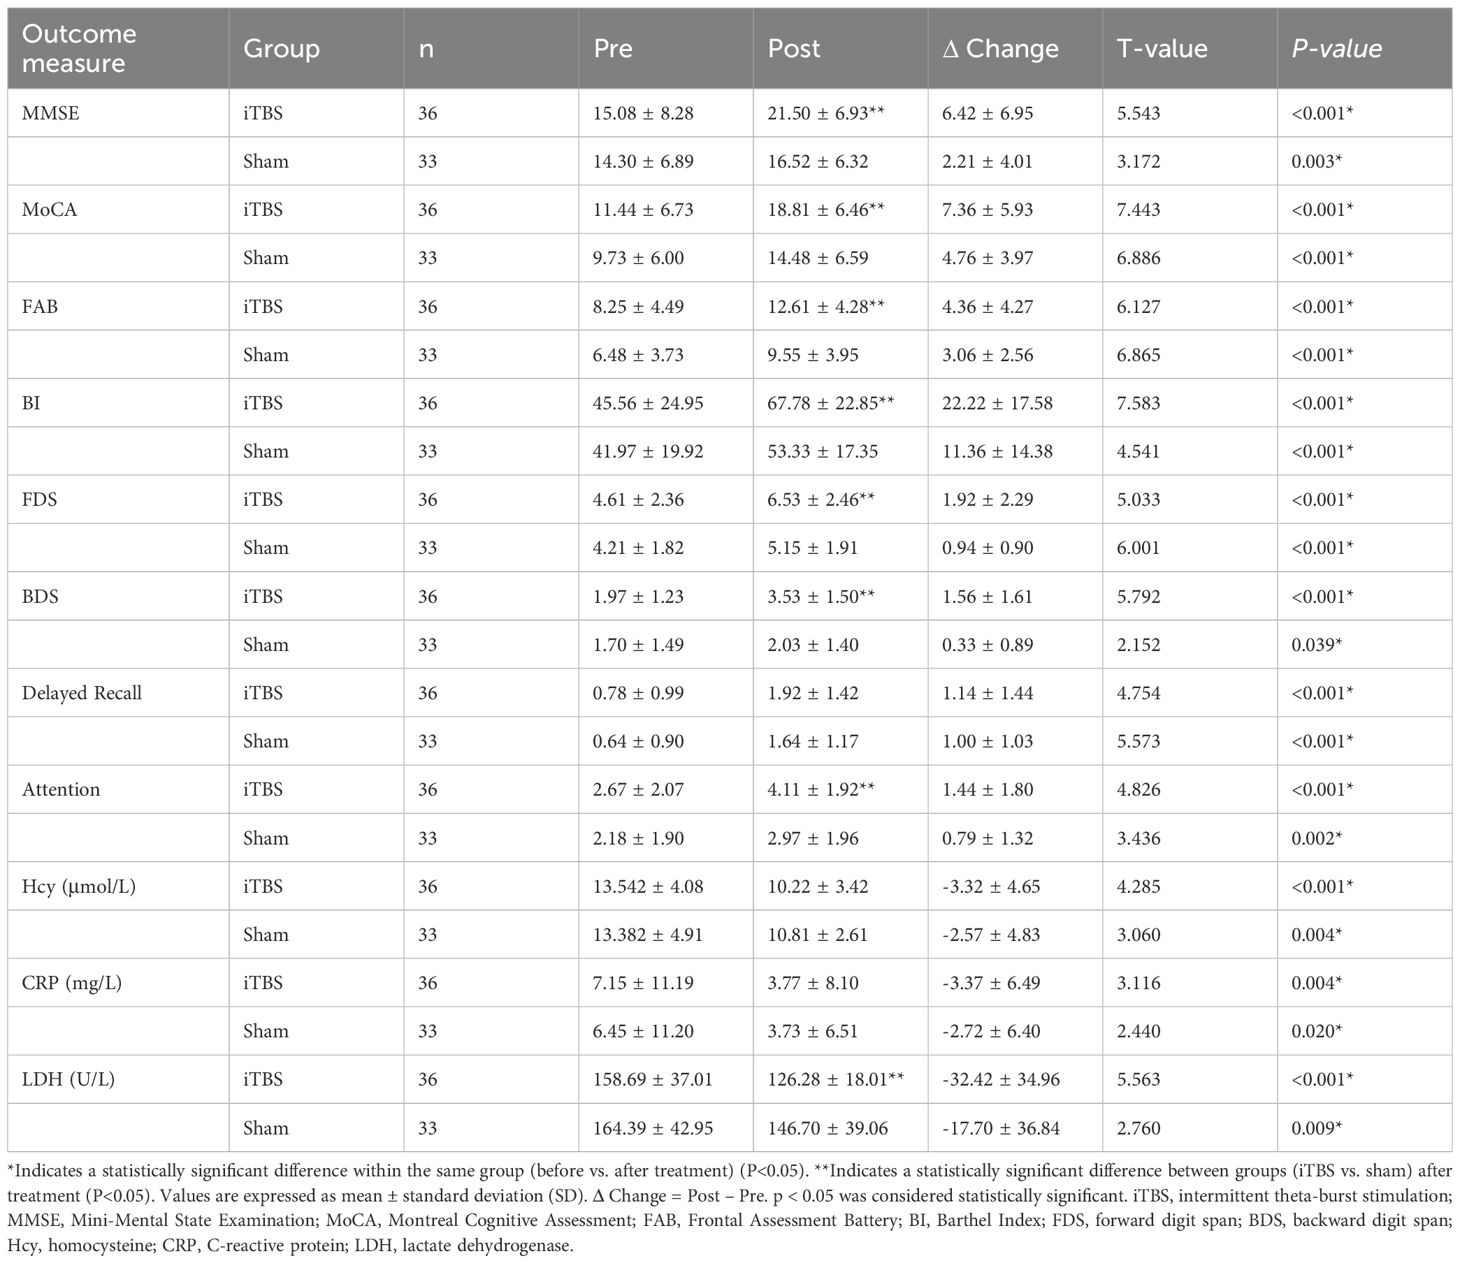Click the MMSE row label
This screenshot has width=1460, height=1263.
pos(51,113)
